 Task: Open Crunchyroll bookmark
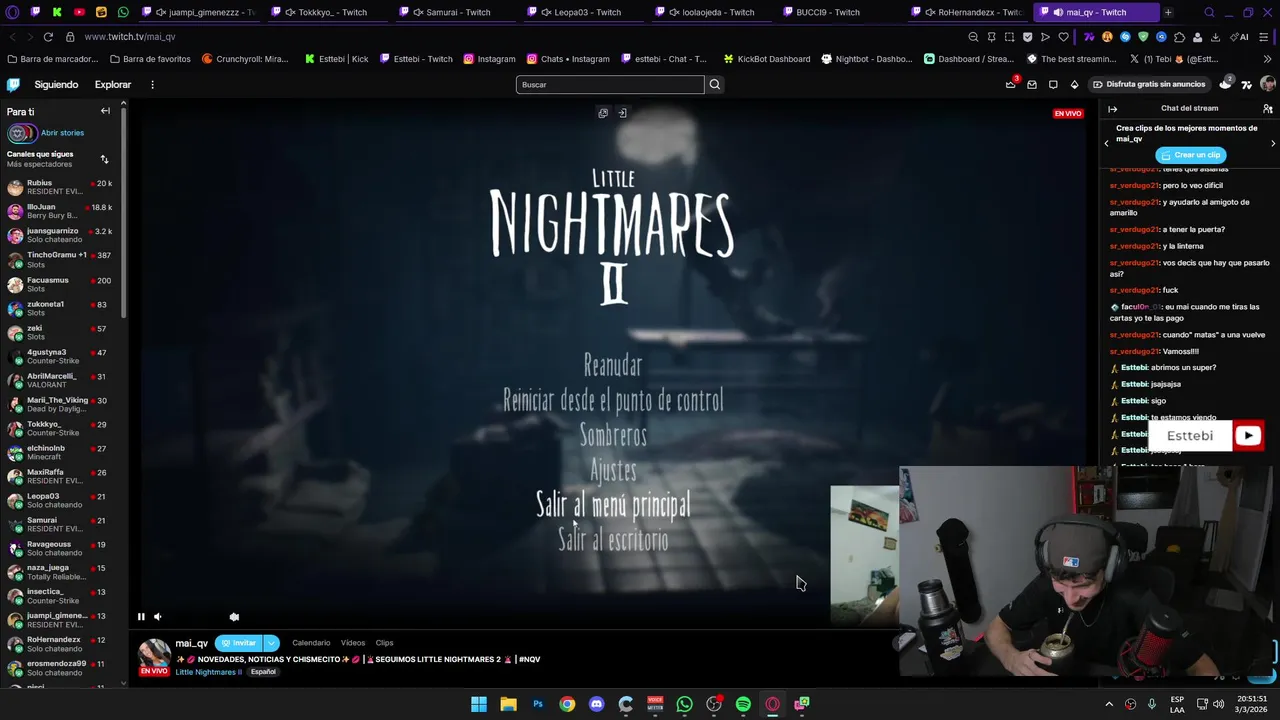pyautogui.click(x=245, y=59)
